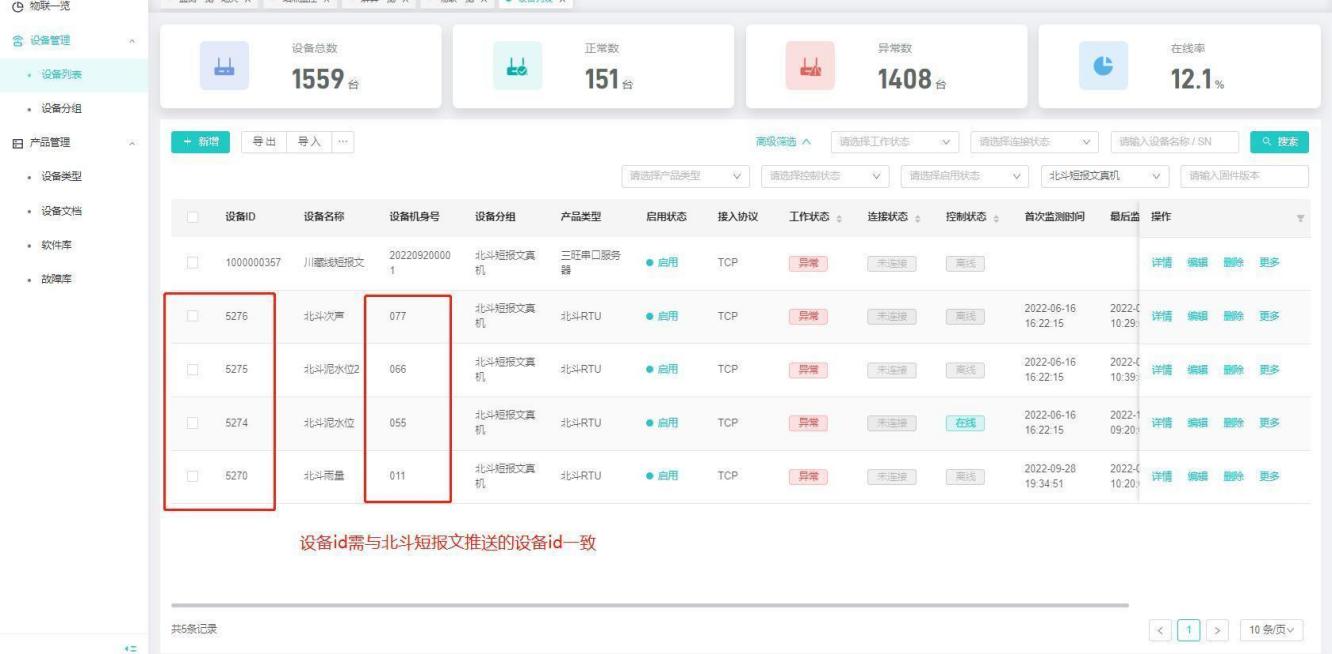Click the horizontal scrollbar below the table
The image size is (1332, 654).
pyautogui.click(x=650, y=605)
